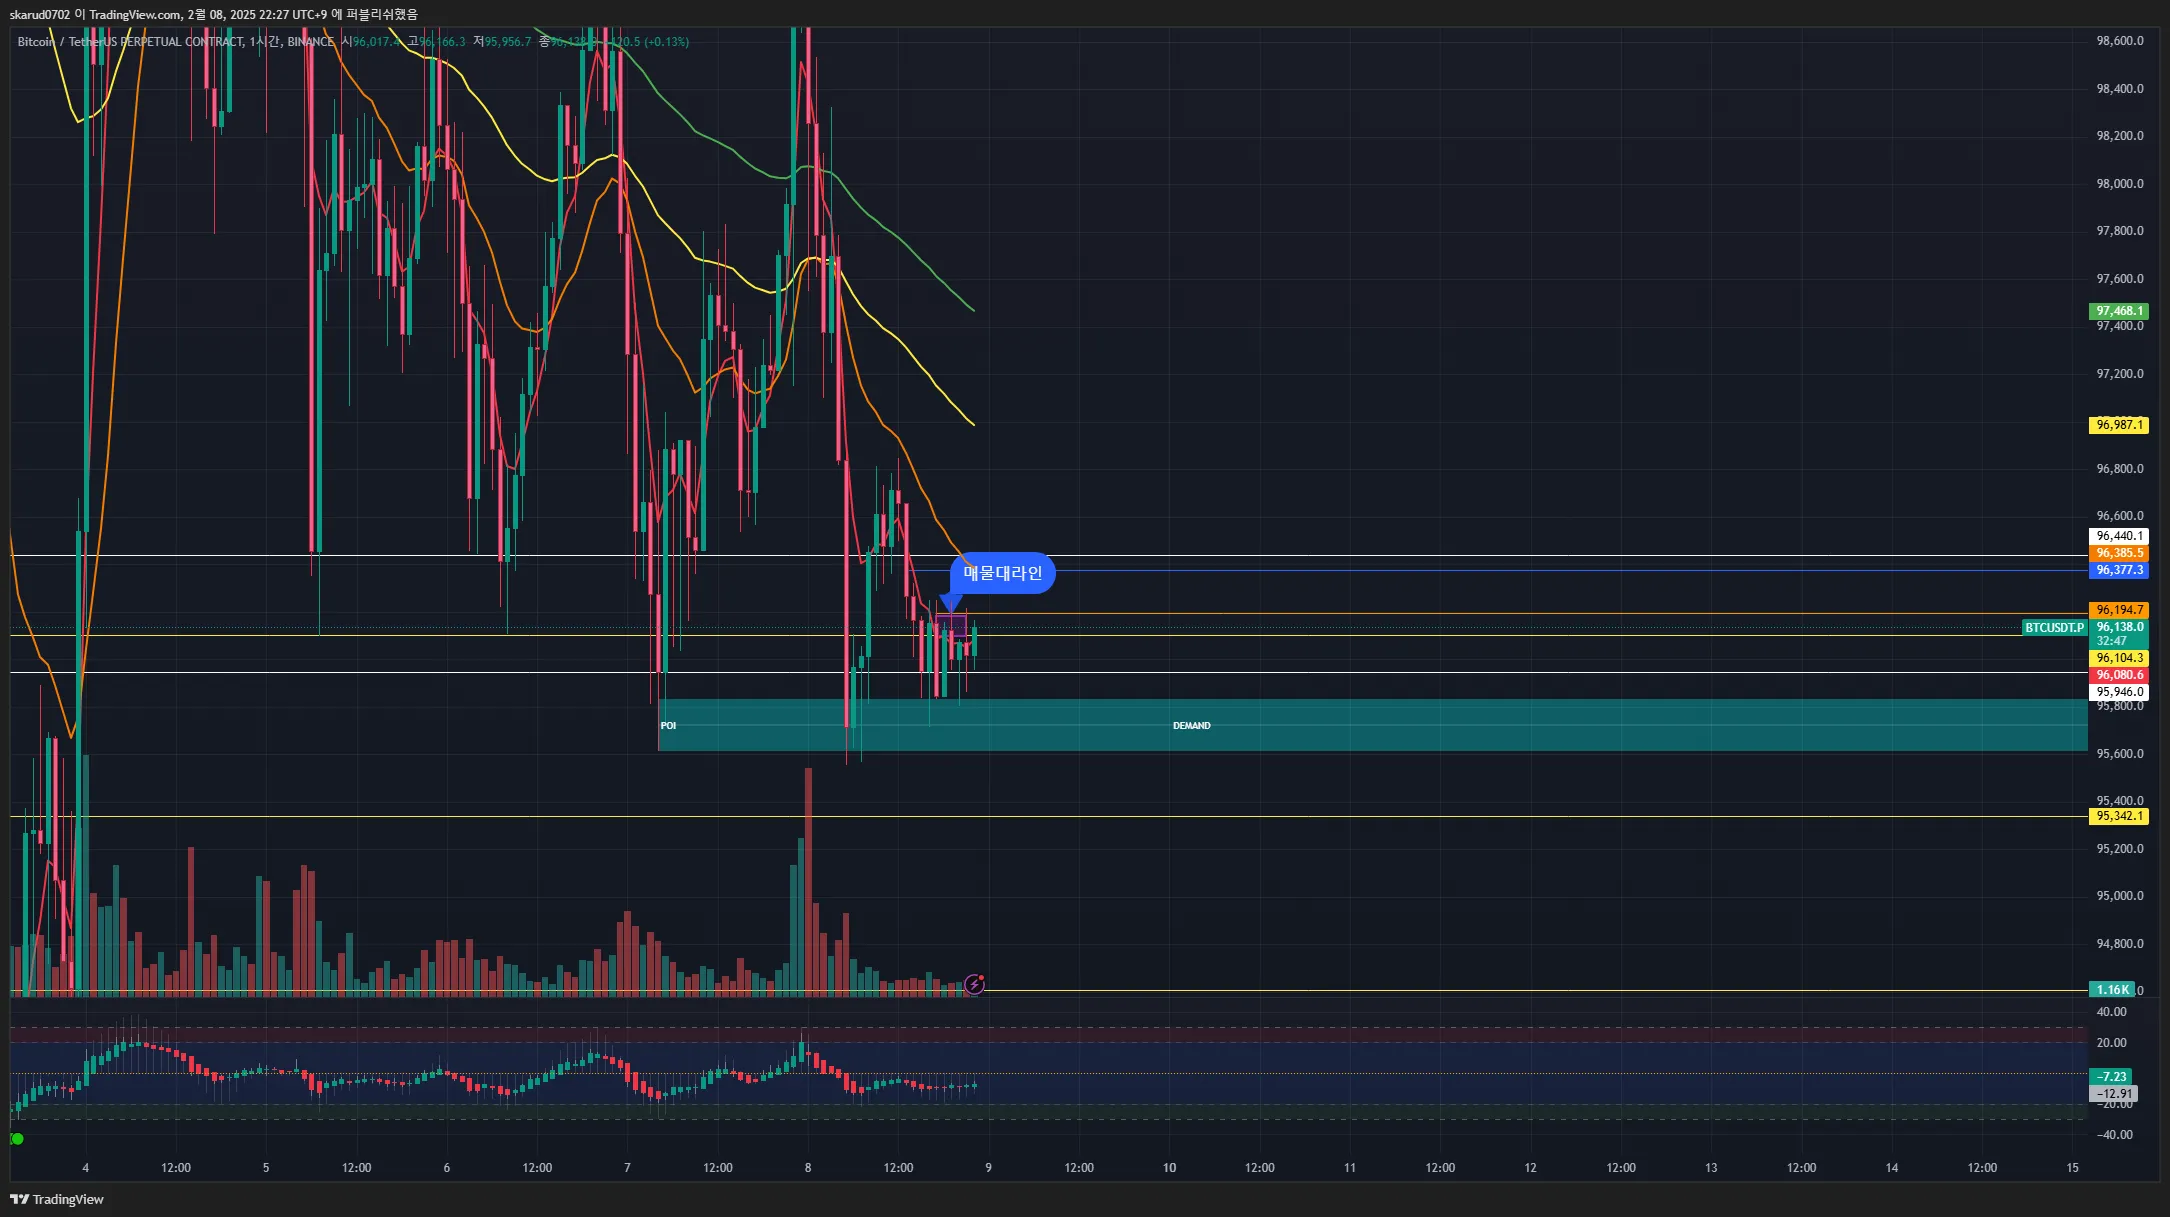
Task: Click date 9 on the time axis
Action: click(989, 1168)
